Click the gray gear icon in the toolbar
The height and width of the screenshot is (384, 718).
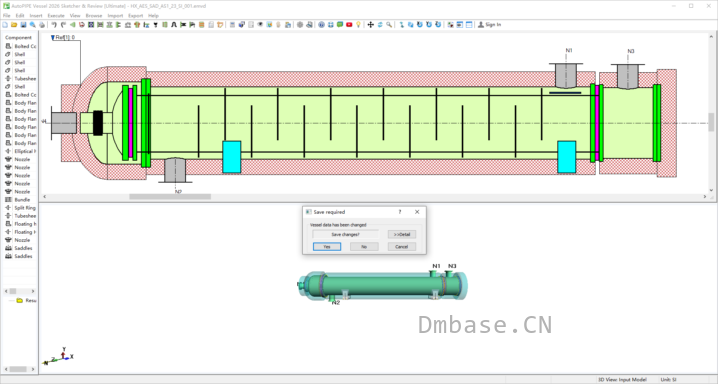click(x=300, y=25)
